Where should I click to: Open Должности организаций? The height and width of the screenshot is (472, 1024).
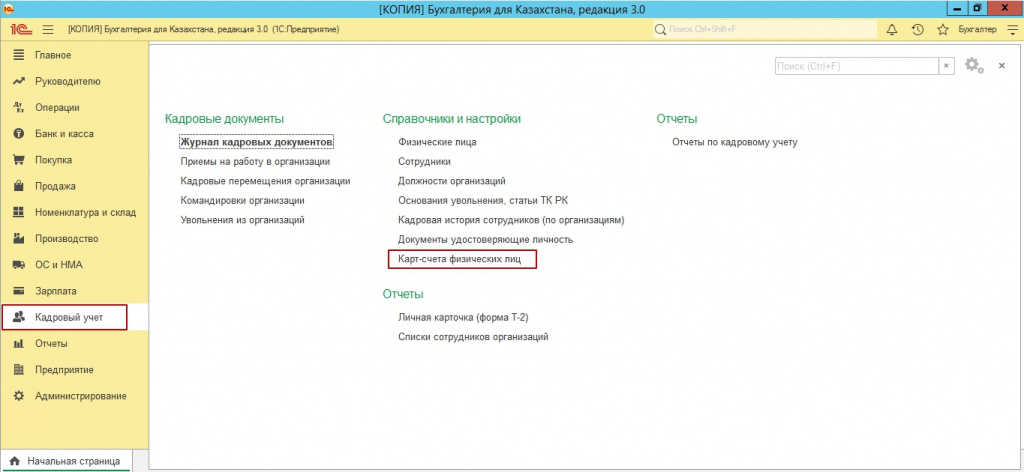pyautogui.click(x=452, y=181)
